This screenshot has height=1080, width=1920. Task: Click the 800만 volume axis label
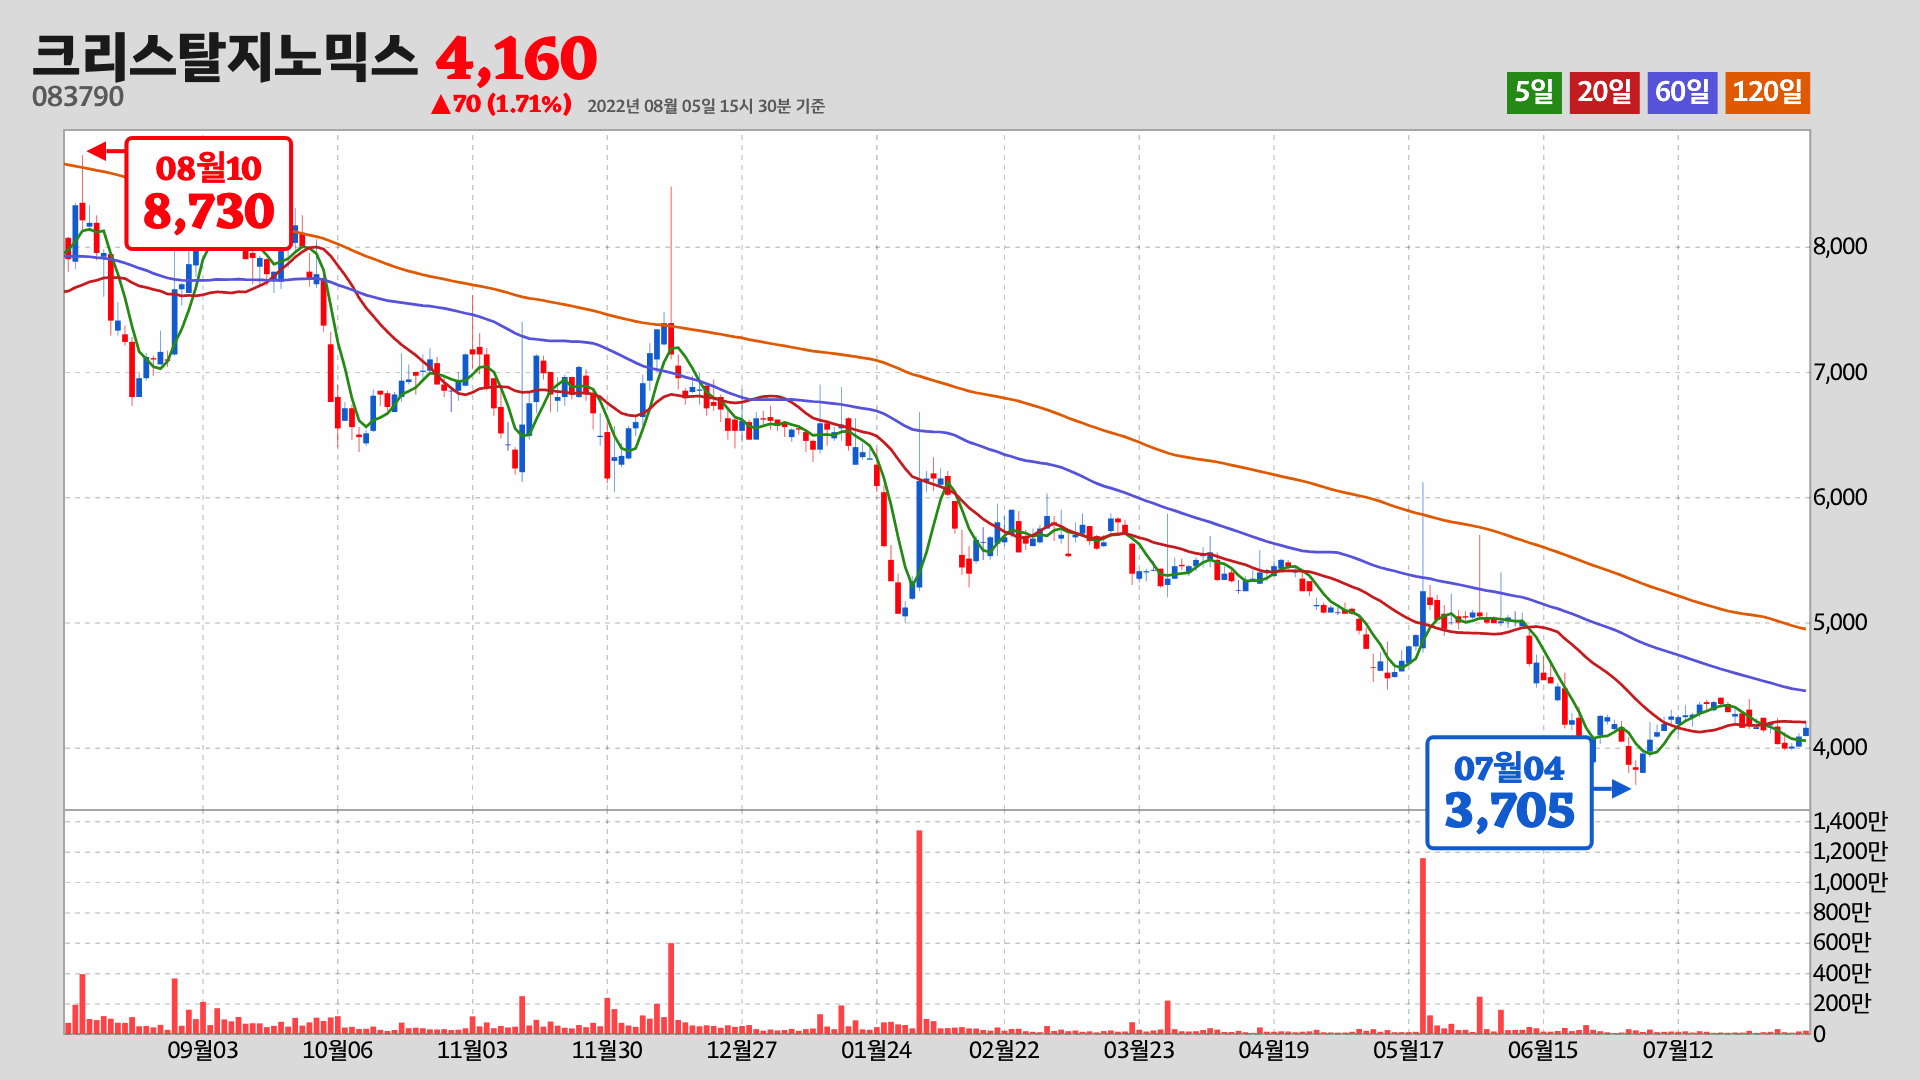(x=1842, y=913)
